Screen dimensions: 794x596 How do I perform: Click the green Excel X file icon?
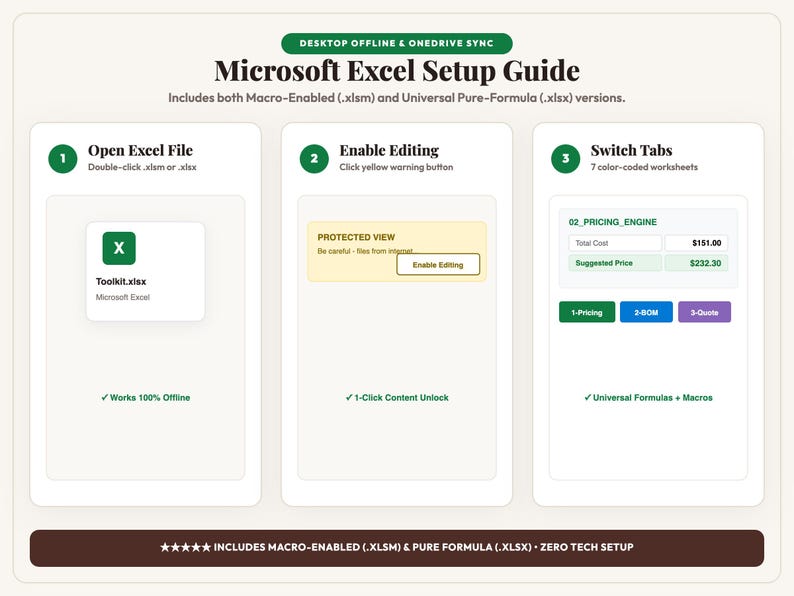[119, 248]
